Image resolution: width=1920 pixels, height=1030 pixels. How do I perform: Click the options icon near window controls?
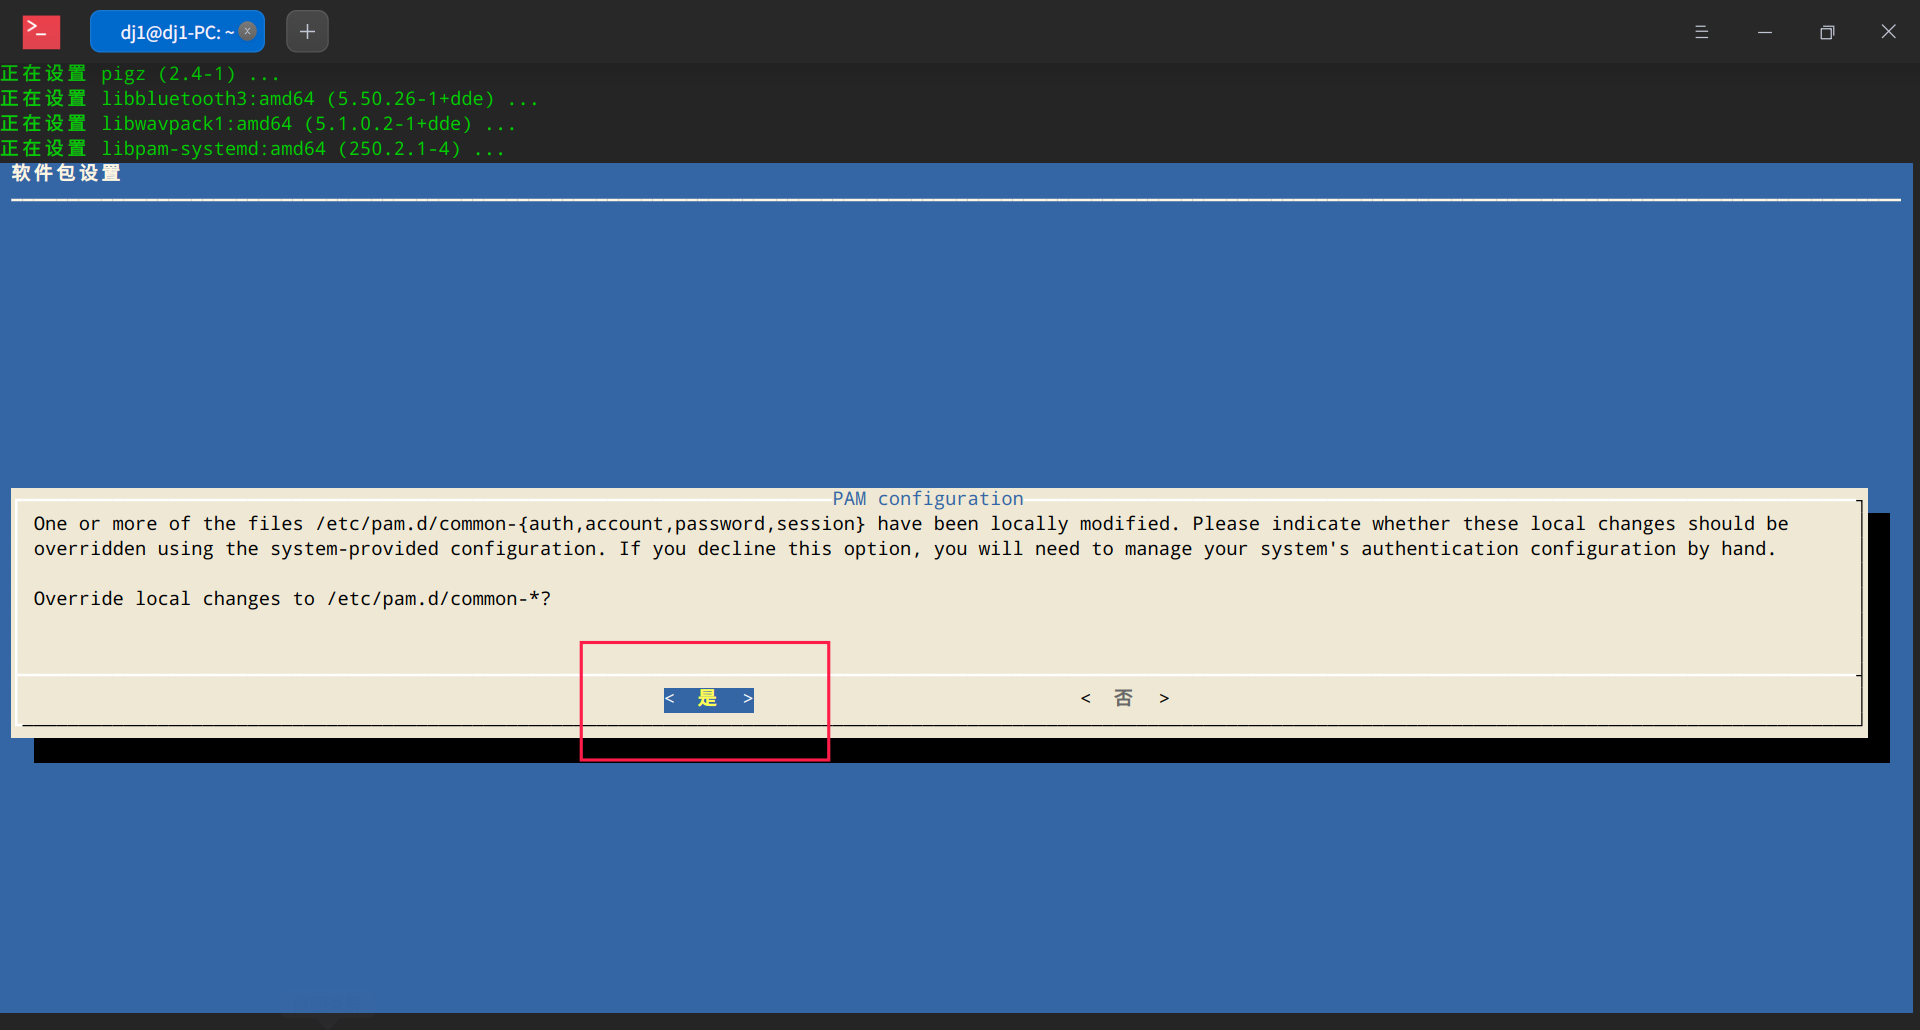pos(1703,31)
